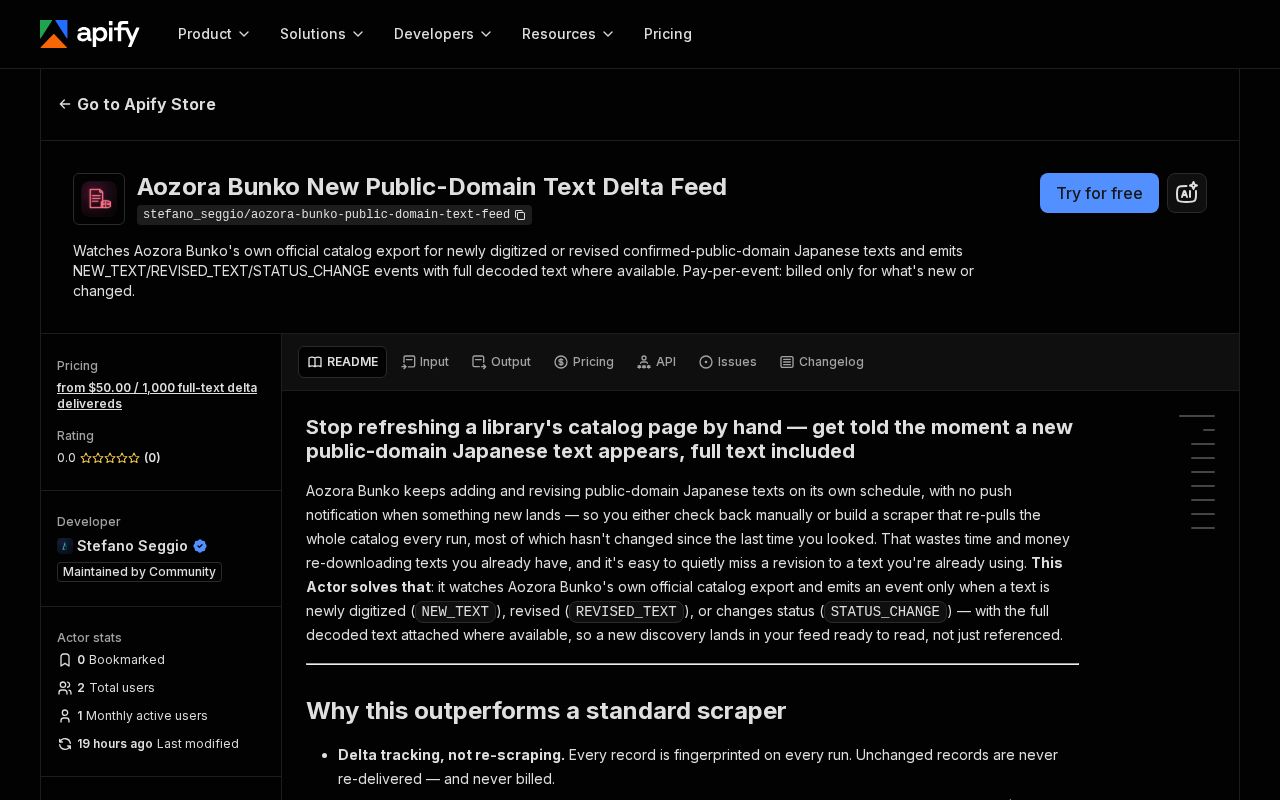
Task: Click the verified badge beside Stefano Seggio
Action: click(200, 546)
